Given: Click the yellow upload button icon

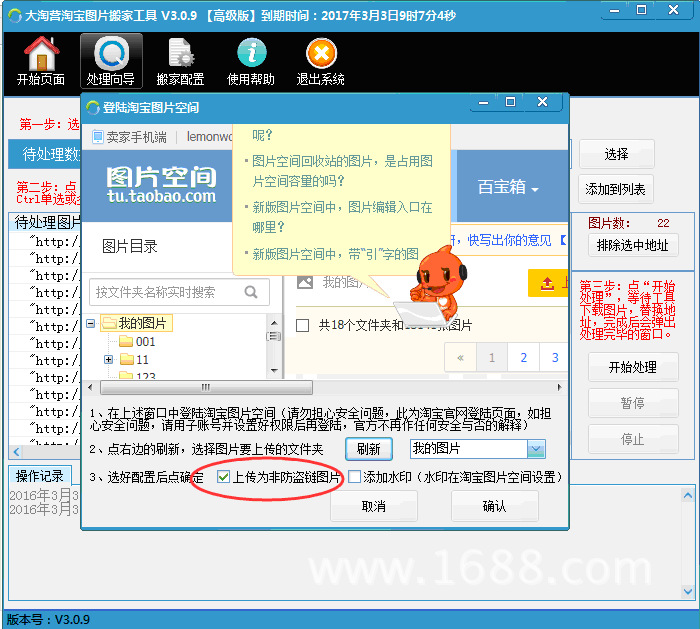Looking at the screenshot, I should 548,283.
